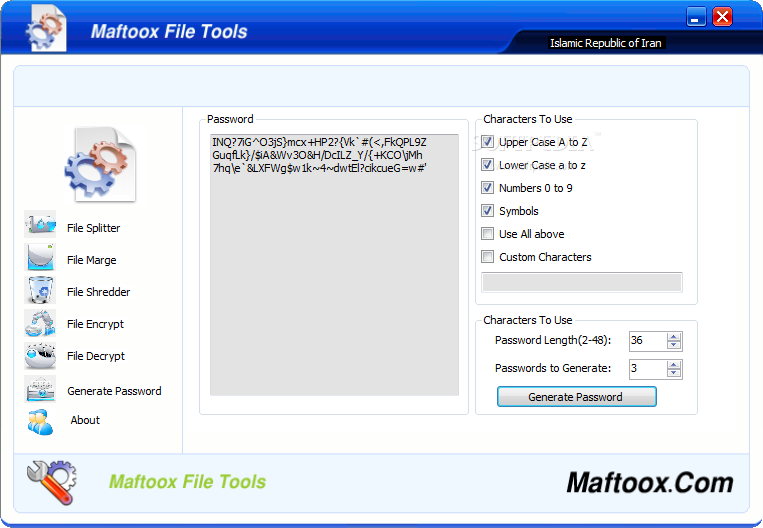Open the About section label
Image resolution: width=763 pixels, height=528 pixels.
(85, 420)
